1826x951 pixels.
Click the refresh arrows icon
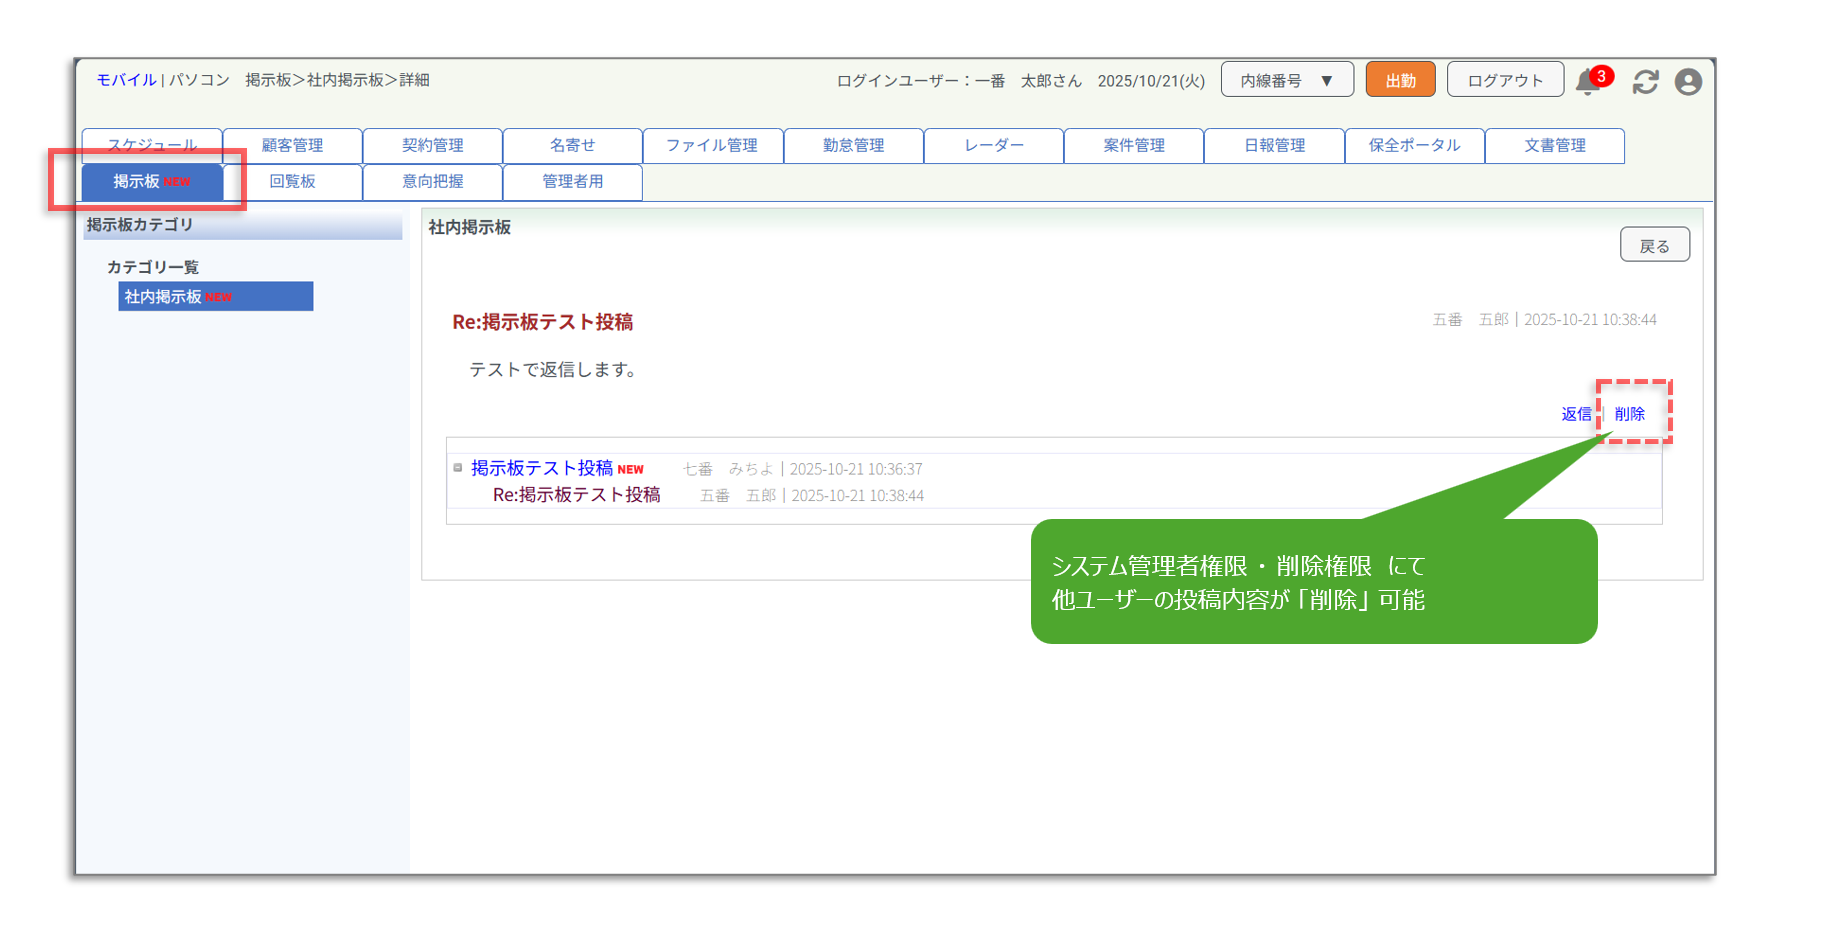(x=1645, y=82)
